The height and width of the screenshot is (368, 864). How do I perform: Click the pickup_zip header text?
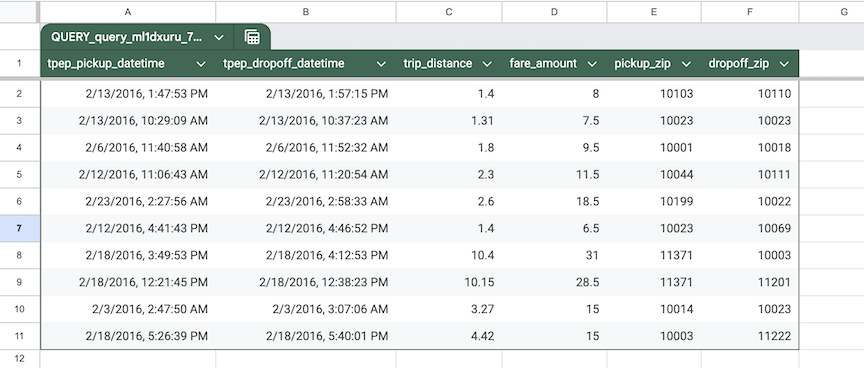pos(642,64)
